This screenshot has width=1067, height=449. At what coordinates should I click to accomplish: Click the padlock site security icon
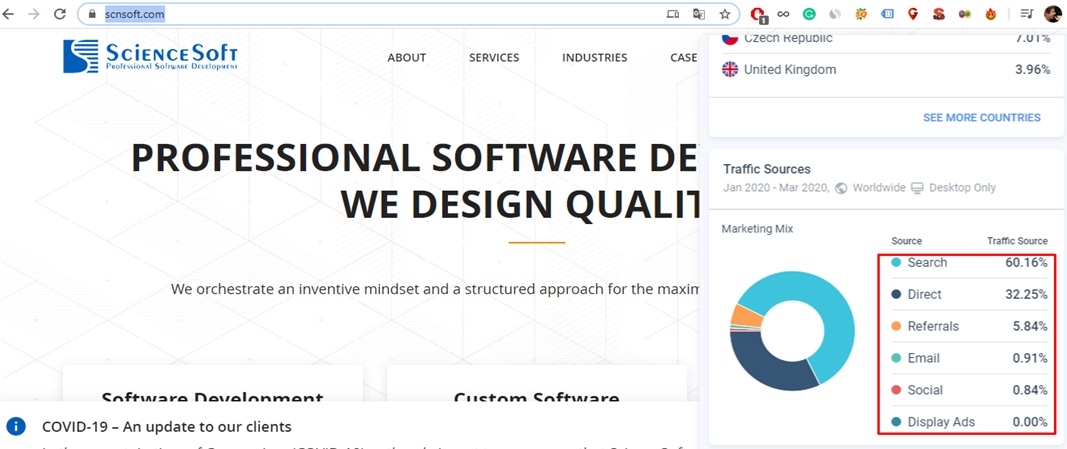pos(93,14)
